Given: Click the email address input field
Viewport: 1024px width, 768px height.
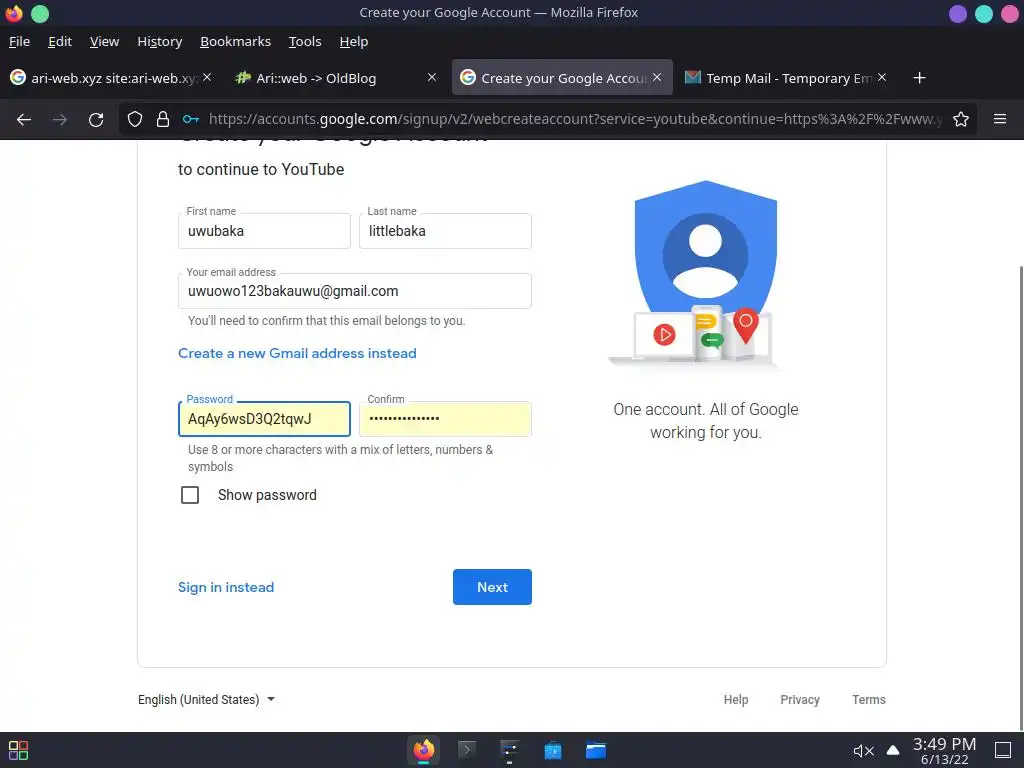Looking at the screenshot, I should coord(355,291).
